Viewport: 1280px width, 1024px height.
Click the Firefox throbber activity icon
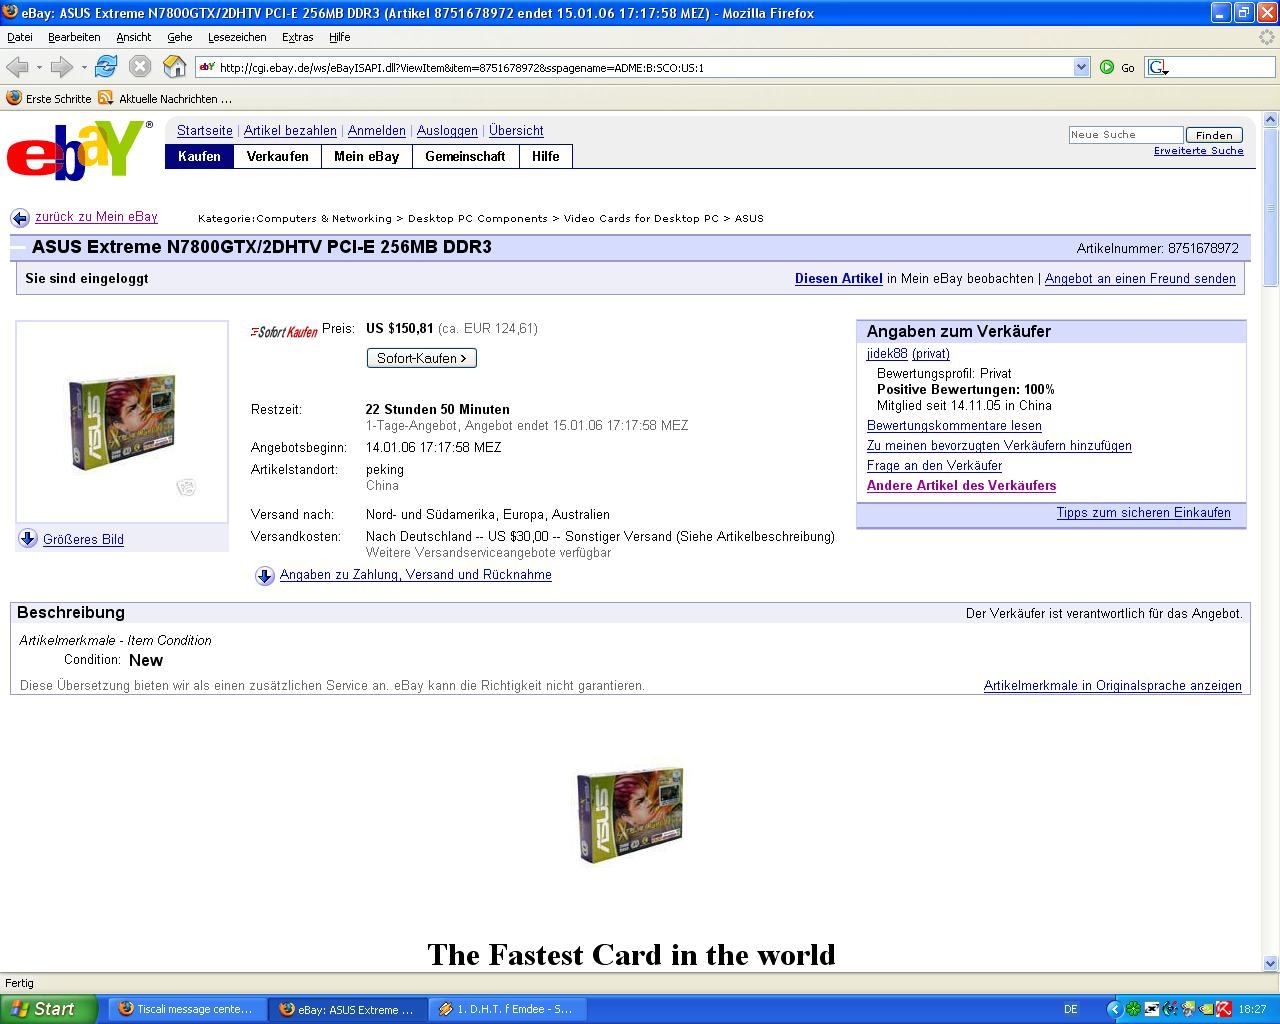(1267, 37)
